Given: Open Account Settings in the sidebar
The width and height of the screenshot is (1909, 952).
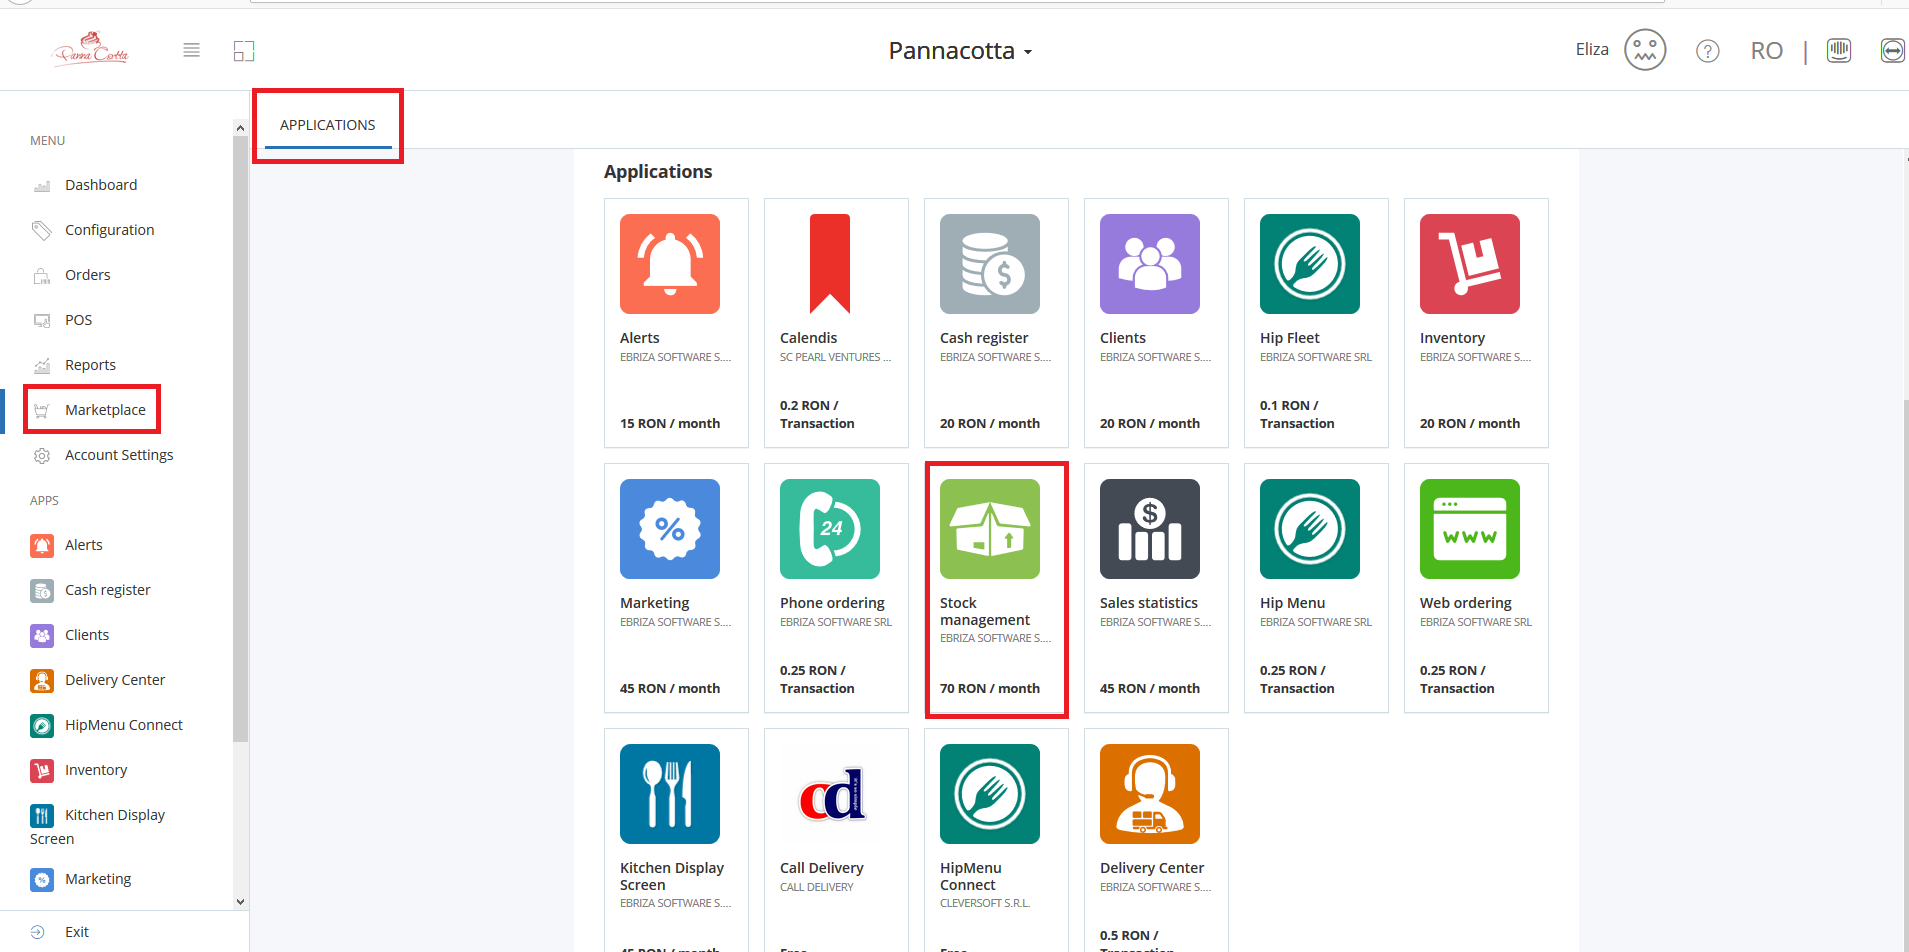Looking at the screenshot, I should pyautogui.click(x=119, y=455).
